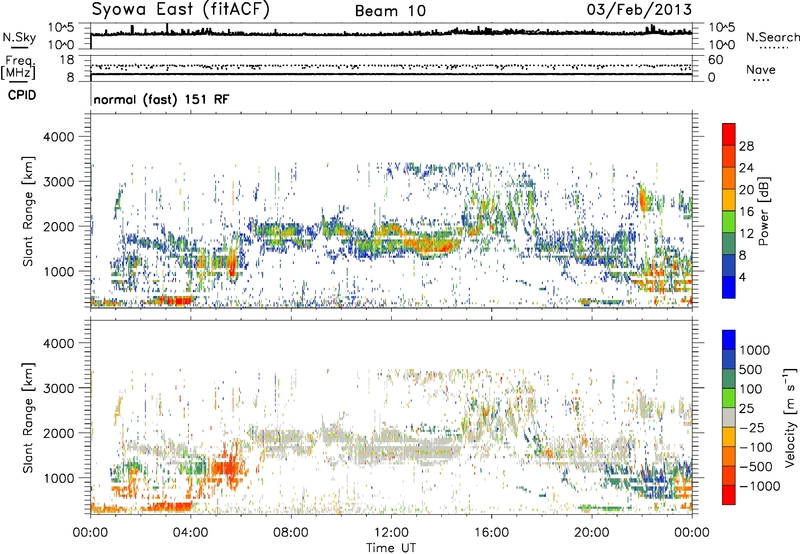Click the 'Velocity [m s⁻¹]' colorbar title
This screenshot has width=800, height=554.
[790, 417]
